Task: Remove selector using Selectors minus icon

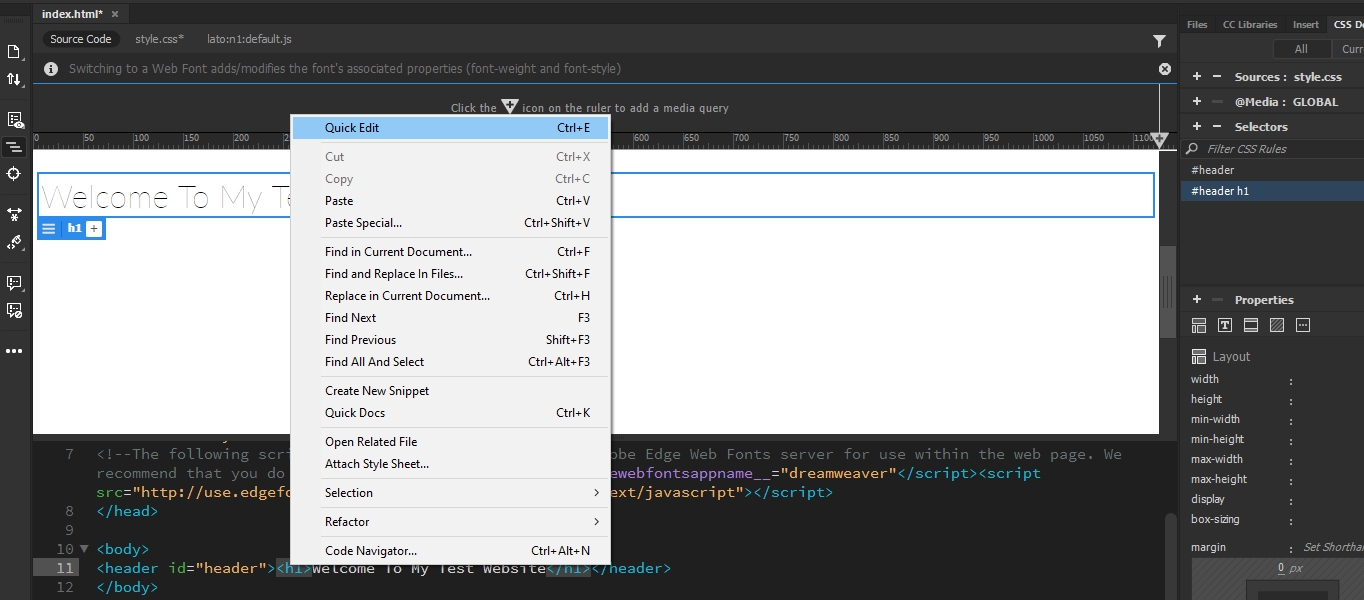Action: click(1217, 127)
